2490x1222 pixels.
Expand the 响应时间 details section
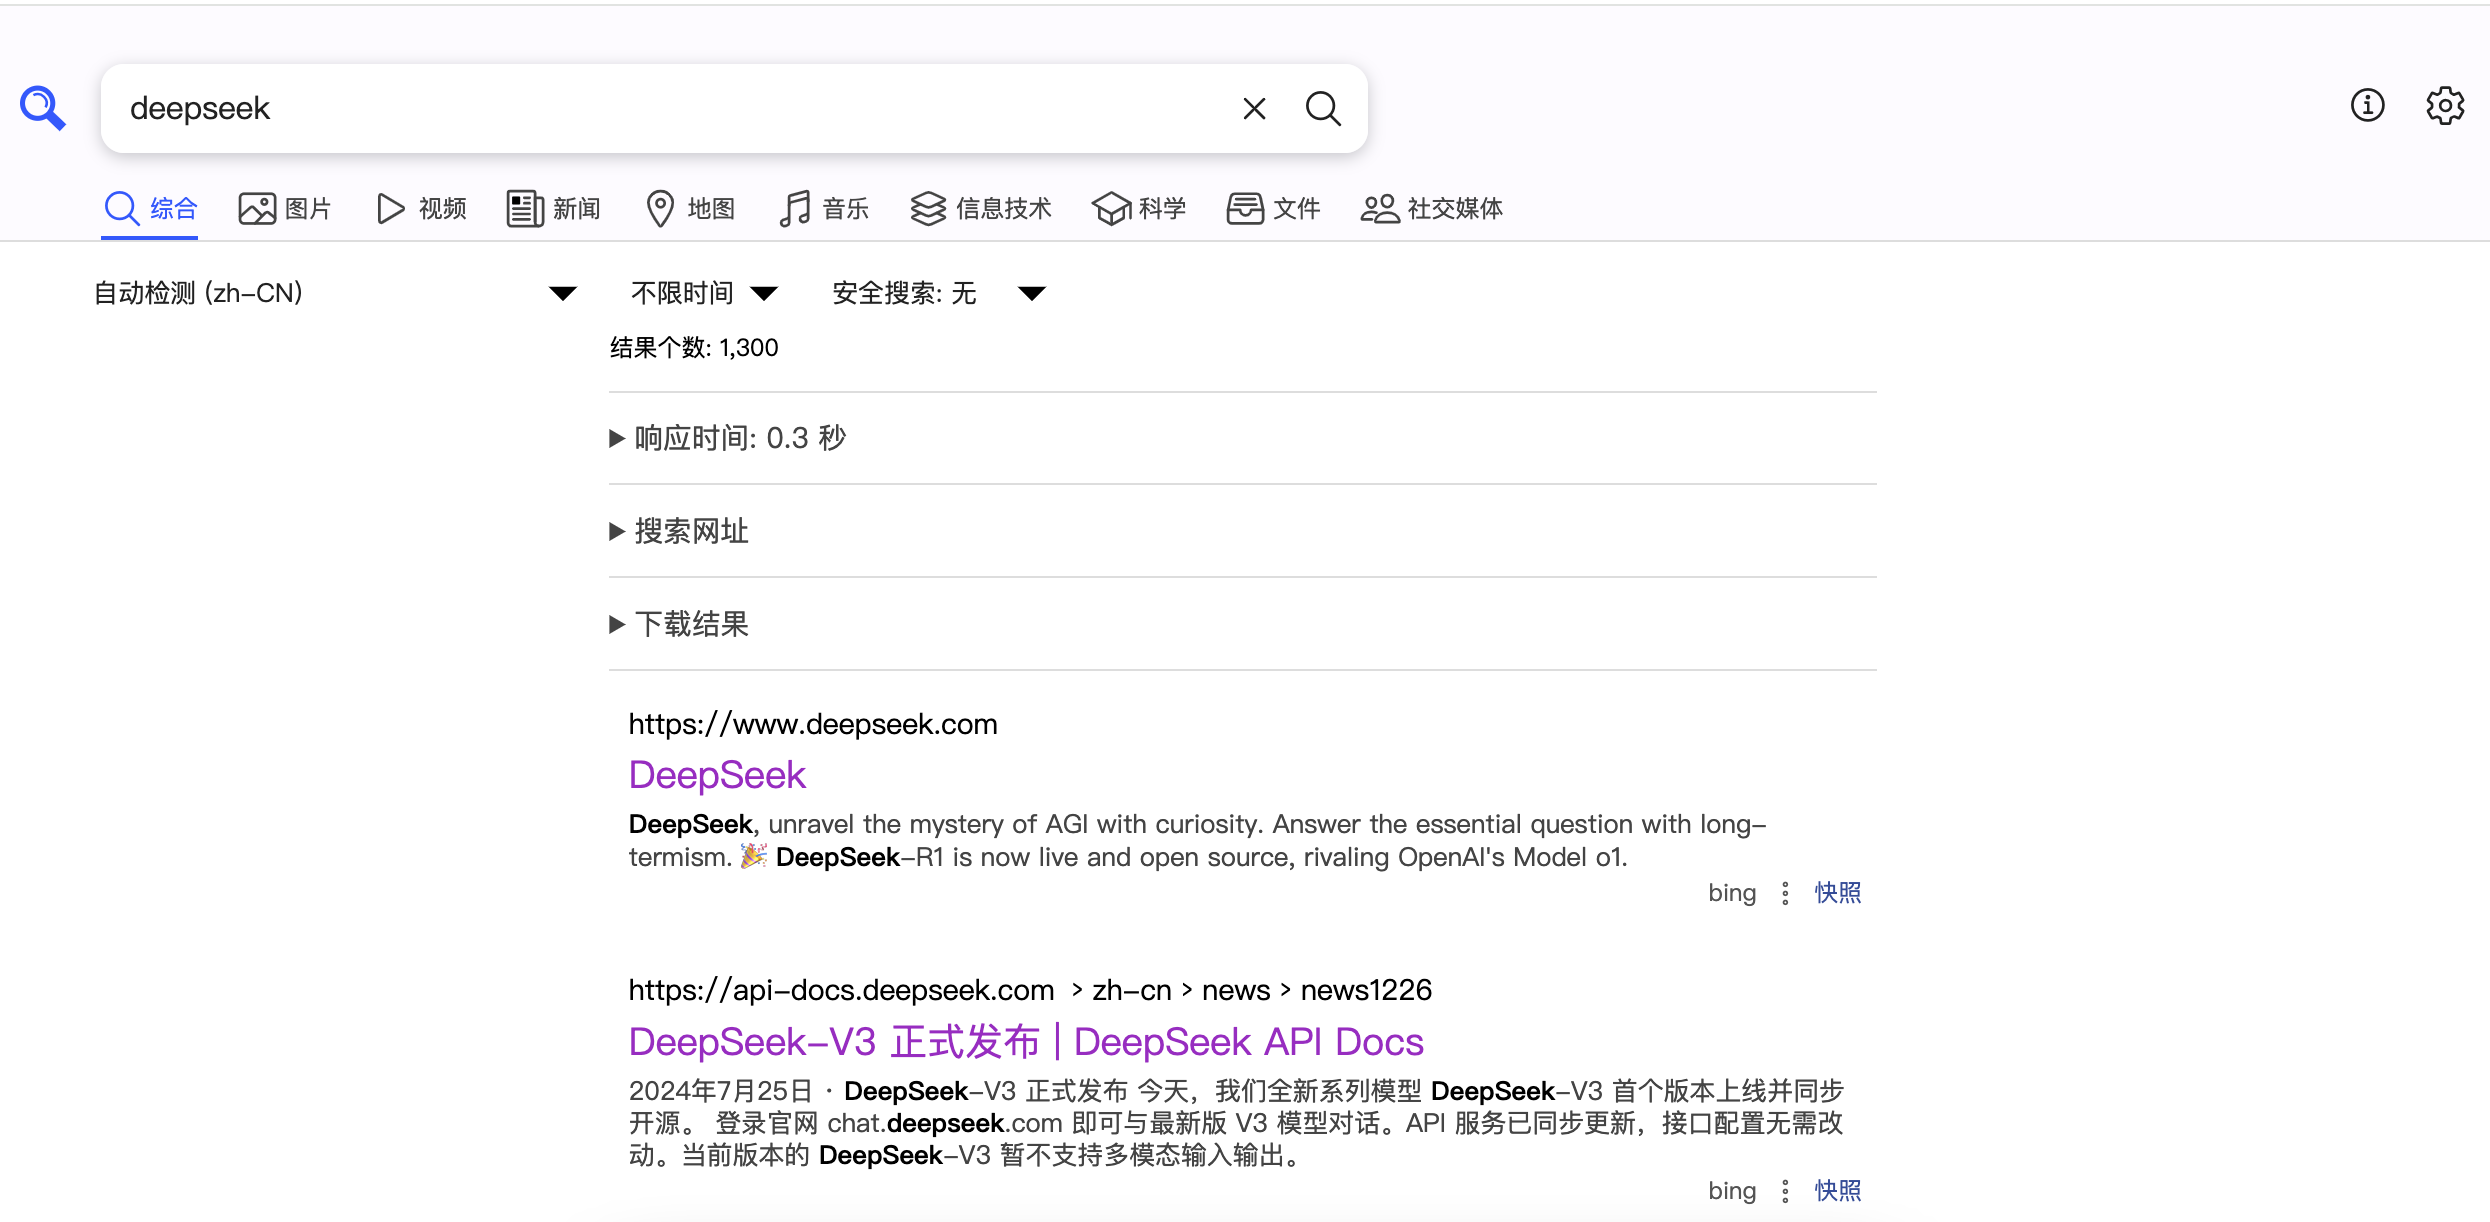click(x=740, y=438)
